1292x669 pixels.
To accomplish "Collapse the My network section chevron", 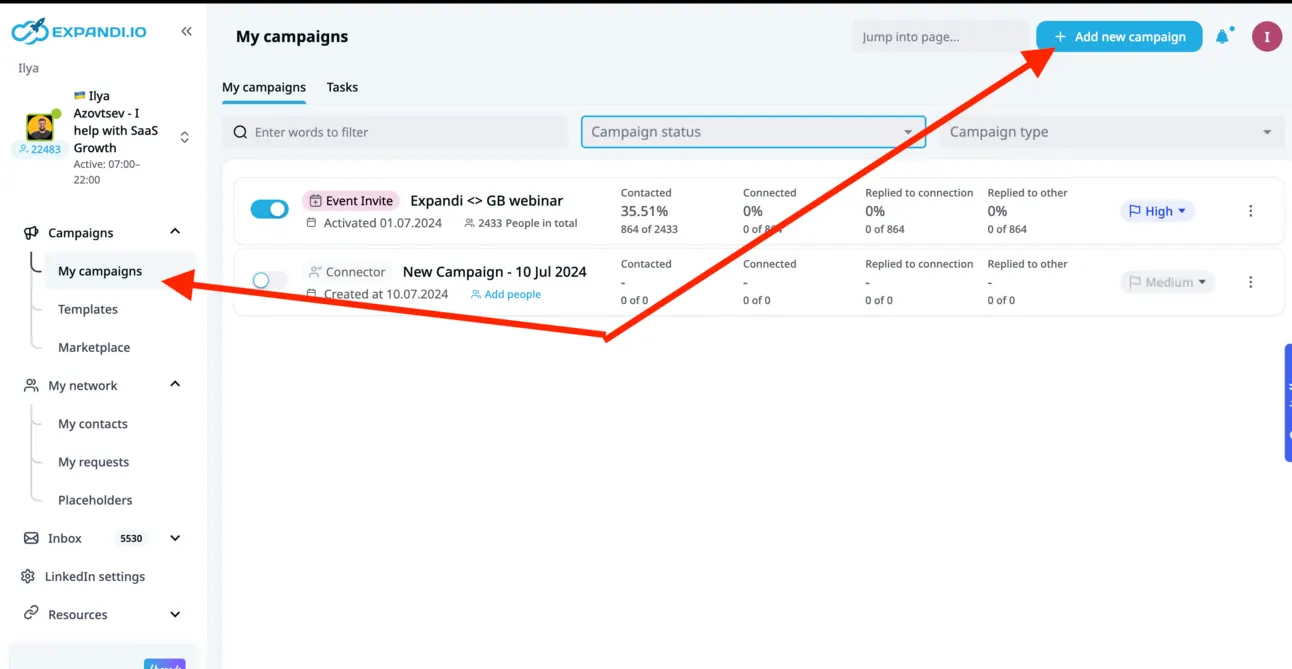I will click(x=175, y=384).
